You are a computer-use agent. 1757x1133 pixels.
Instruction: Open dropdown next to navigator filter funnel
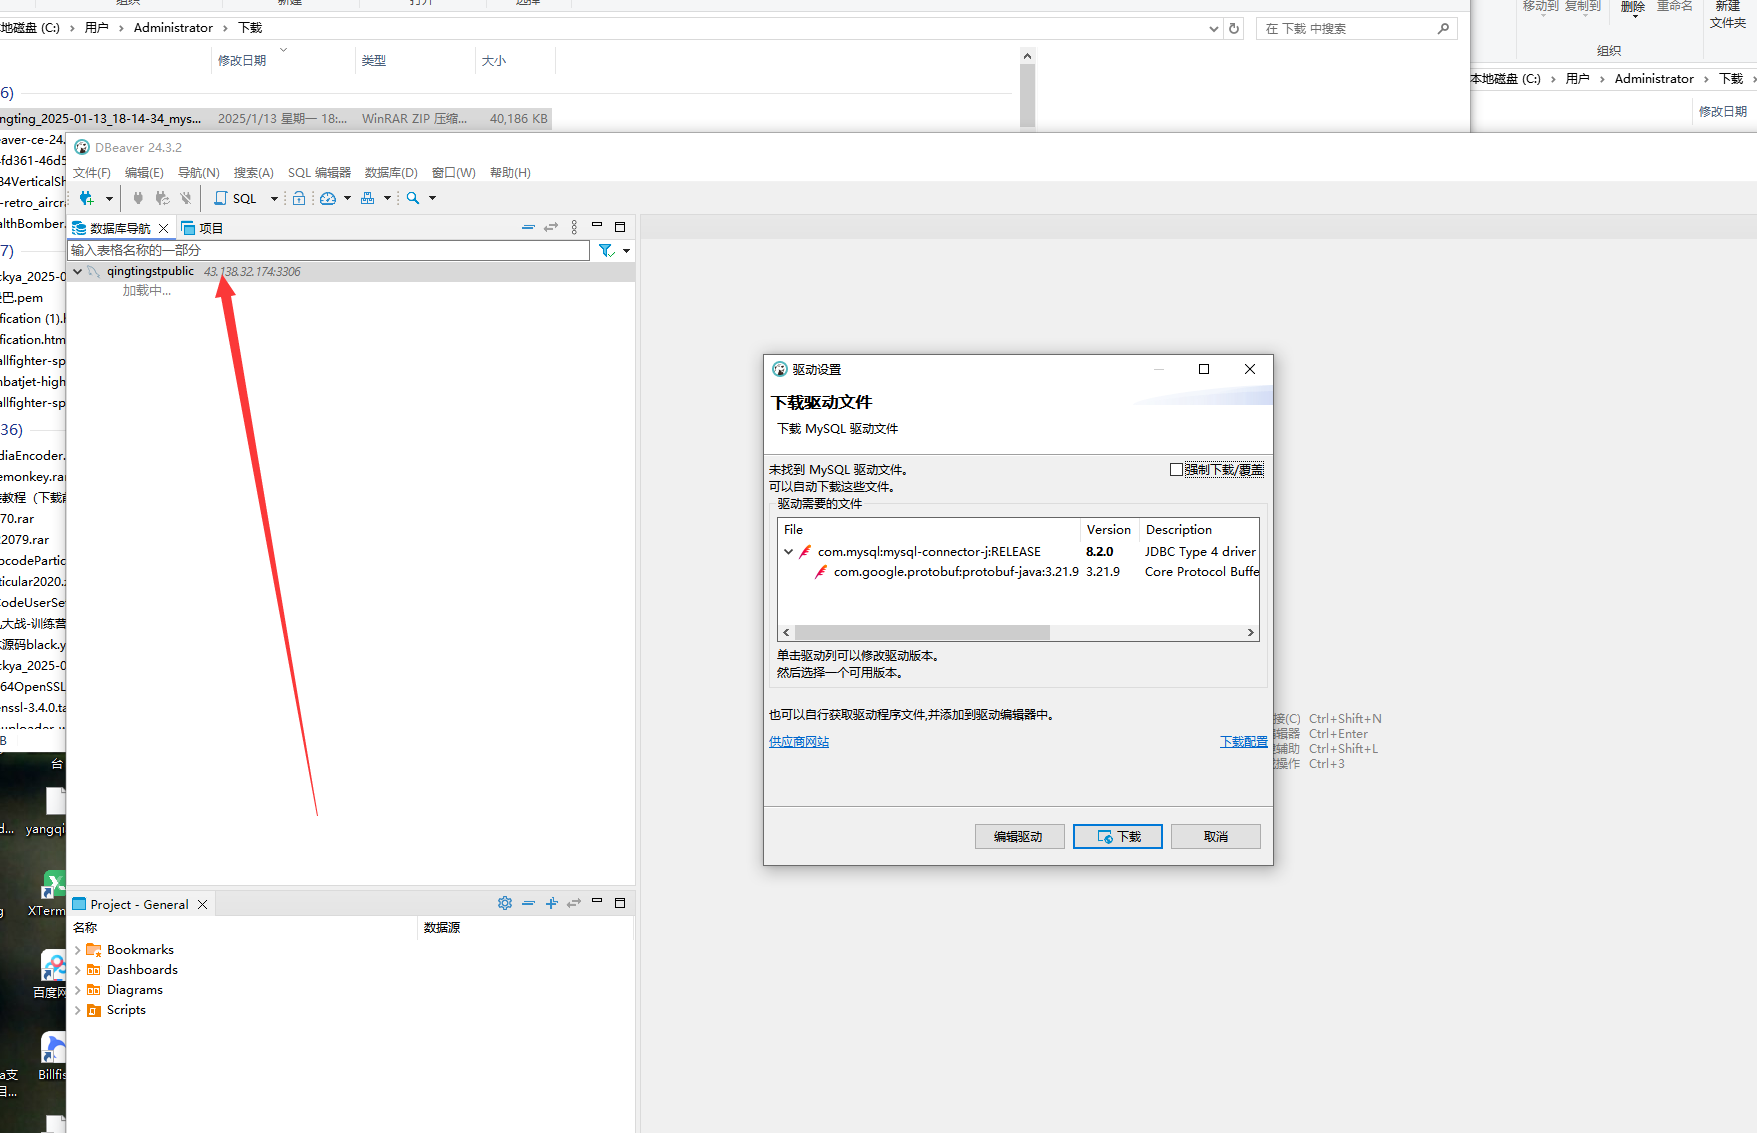[626, 250]
